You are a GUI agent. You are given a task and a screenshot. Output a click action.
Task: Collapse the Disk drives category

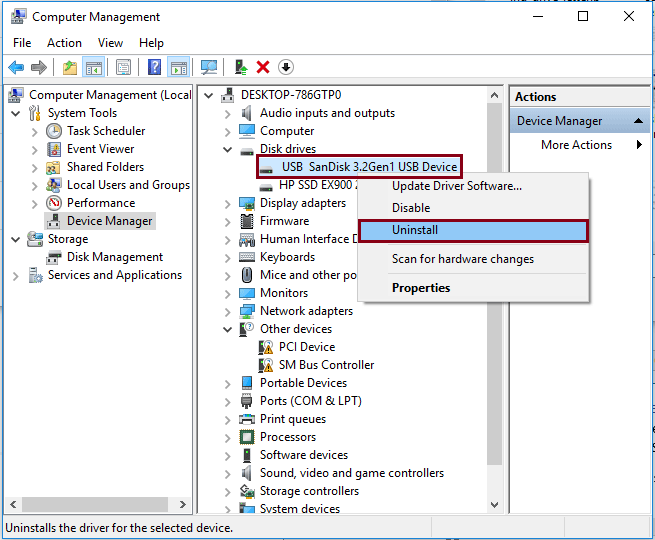228,149
